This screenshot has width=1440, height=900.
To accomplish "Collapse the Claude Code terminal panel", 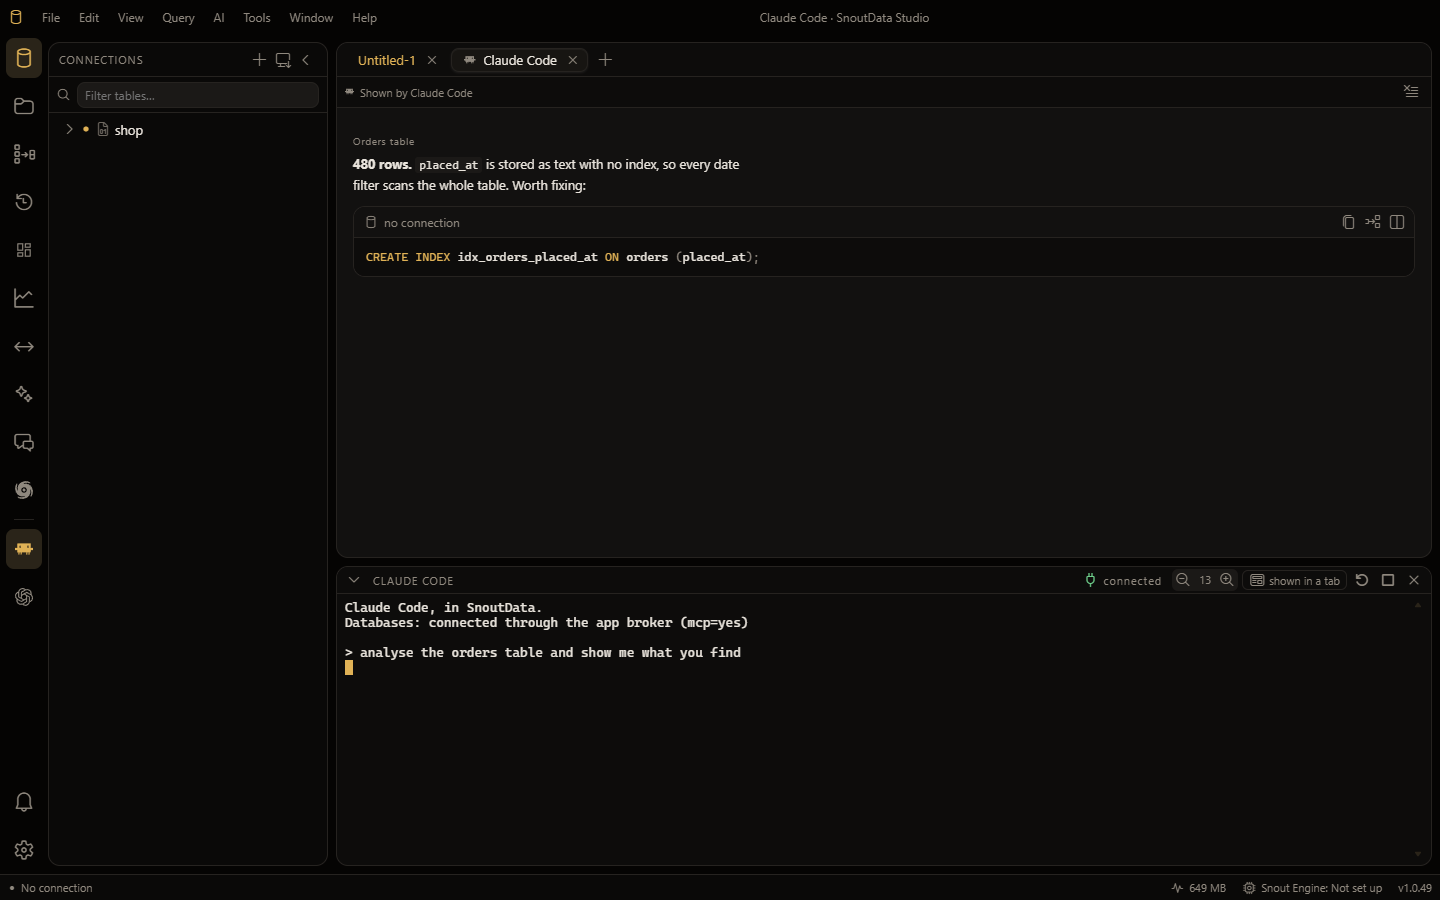I will point(353,580).
